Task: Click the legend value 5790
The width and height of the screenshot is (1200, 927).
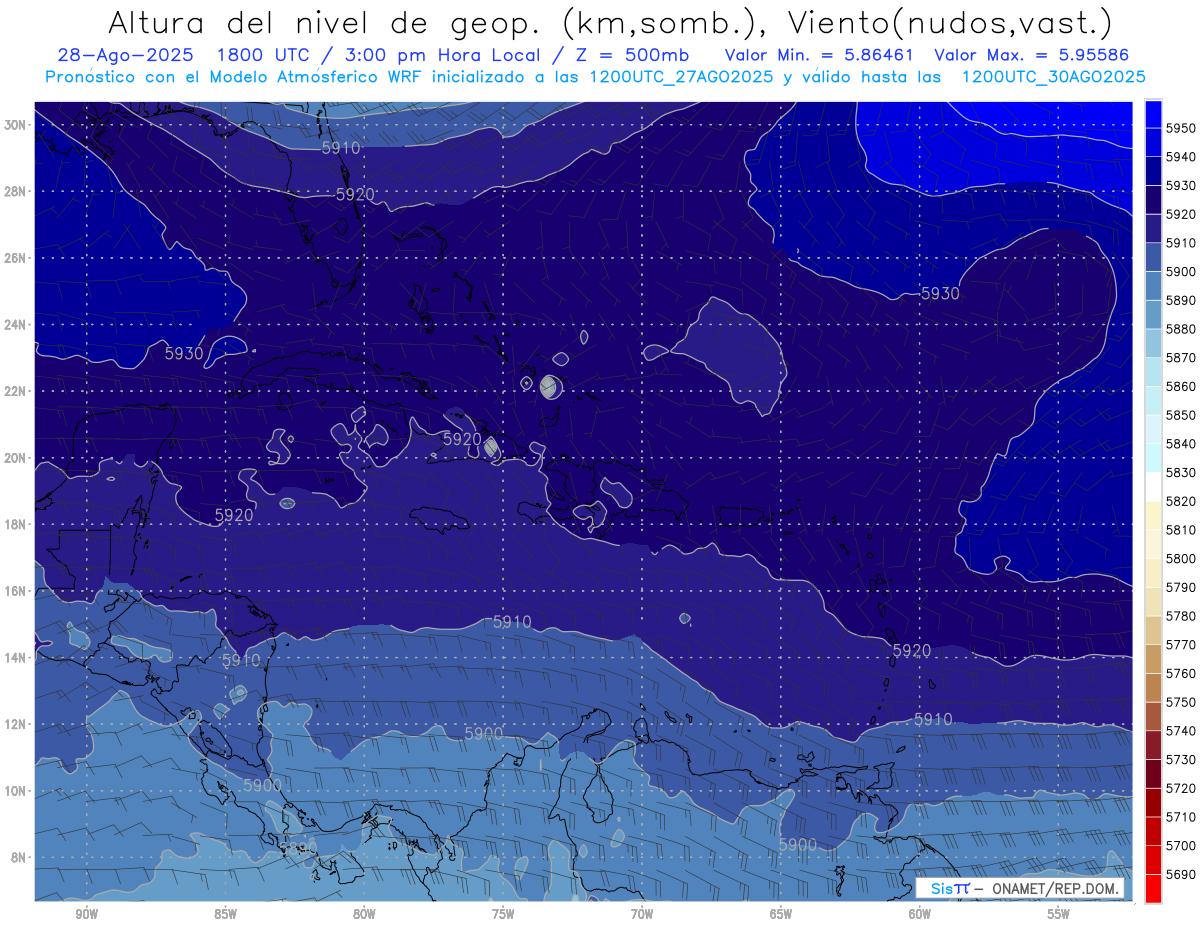Action: (x=1181, y=587)
